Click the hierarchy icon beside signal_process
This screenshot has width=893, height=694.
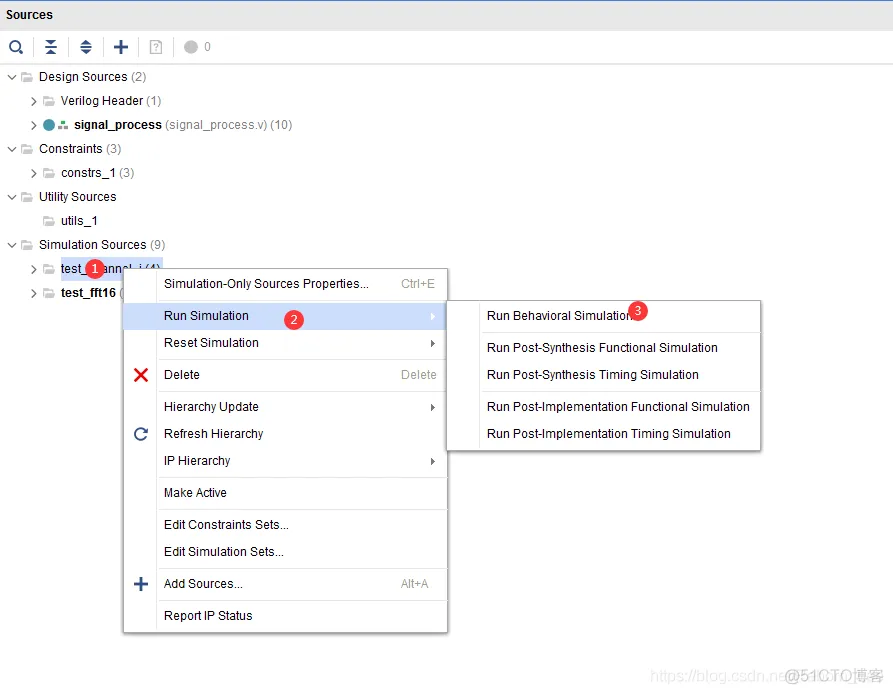coord(63,125)
